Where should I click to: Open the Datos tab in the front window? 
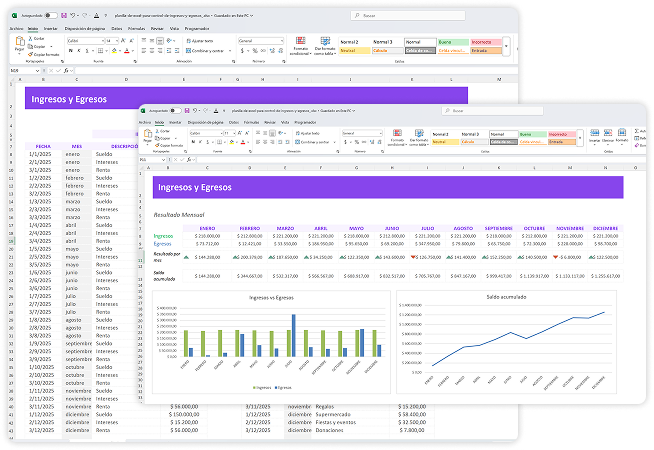234,122
